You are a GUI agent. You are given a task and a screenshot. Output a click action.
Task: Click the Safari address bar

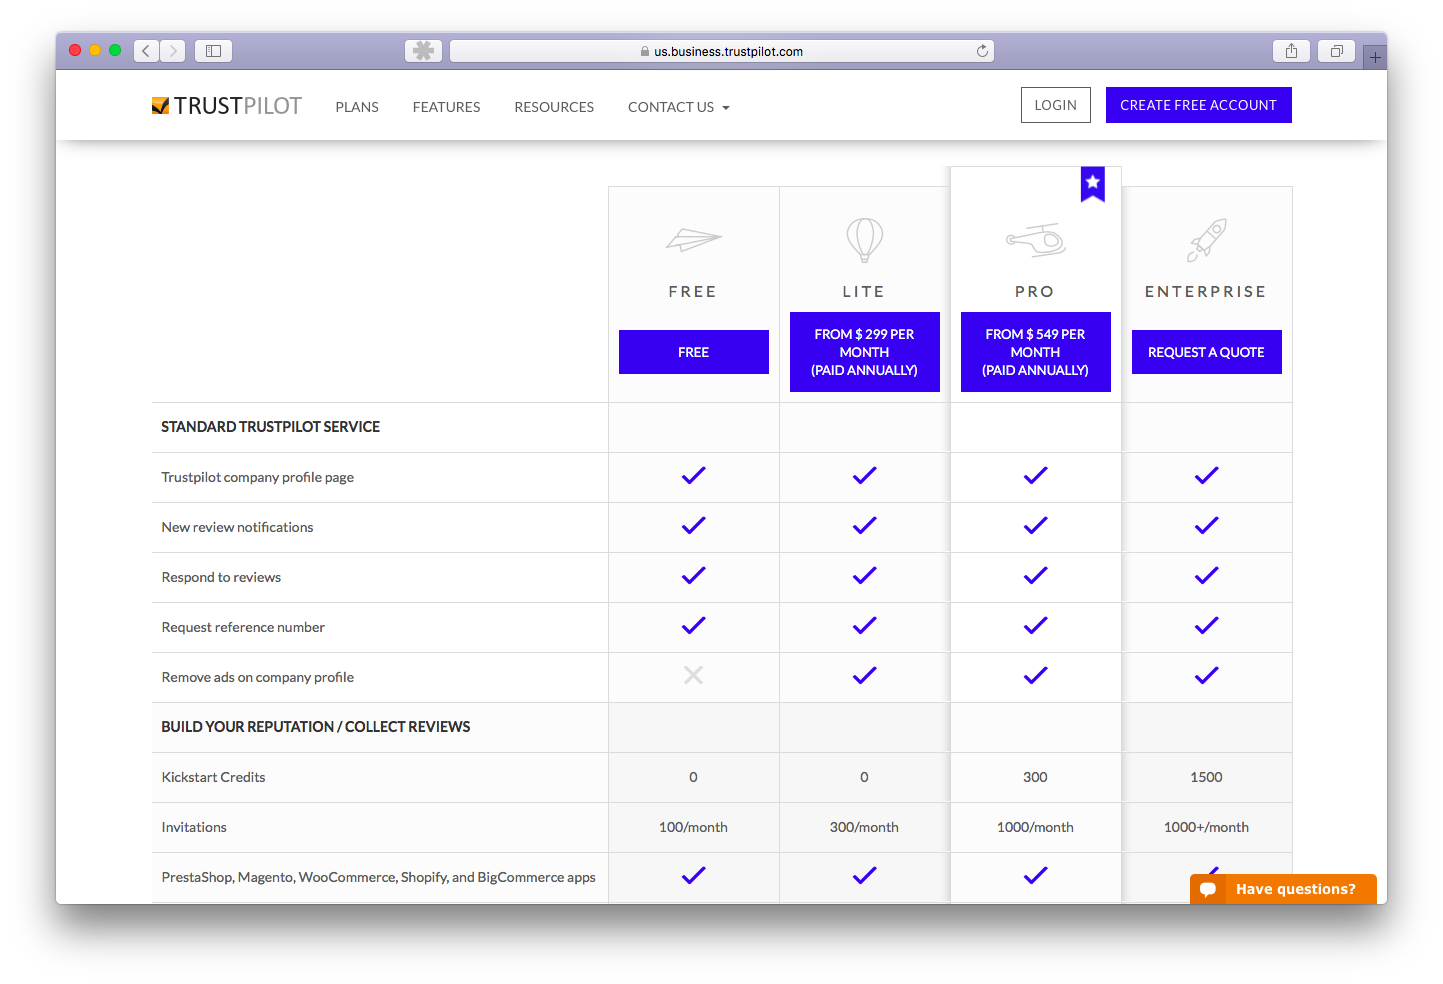tap(721, 51)
